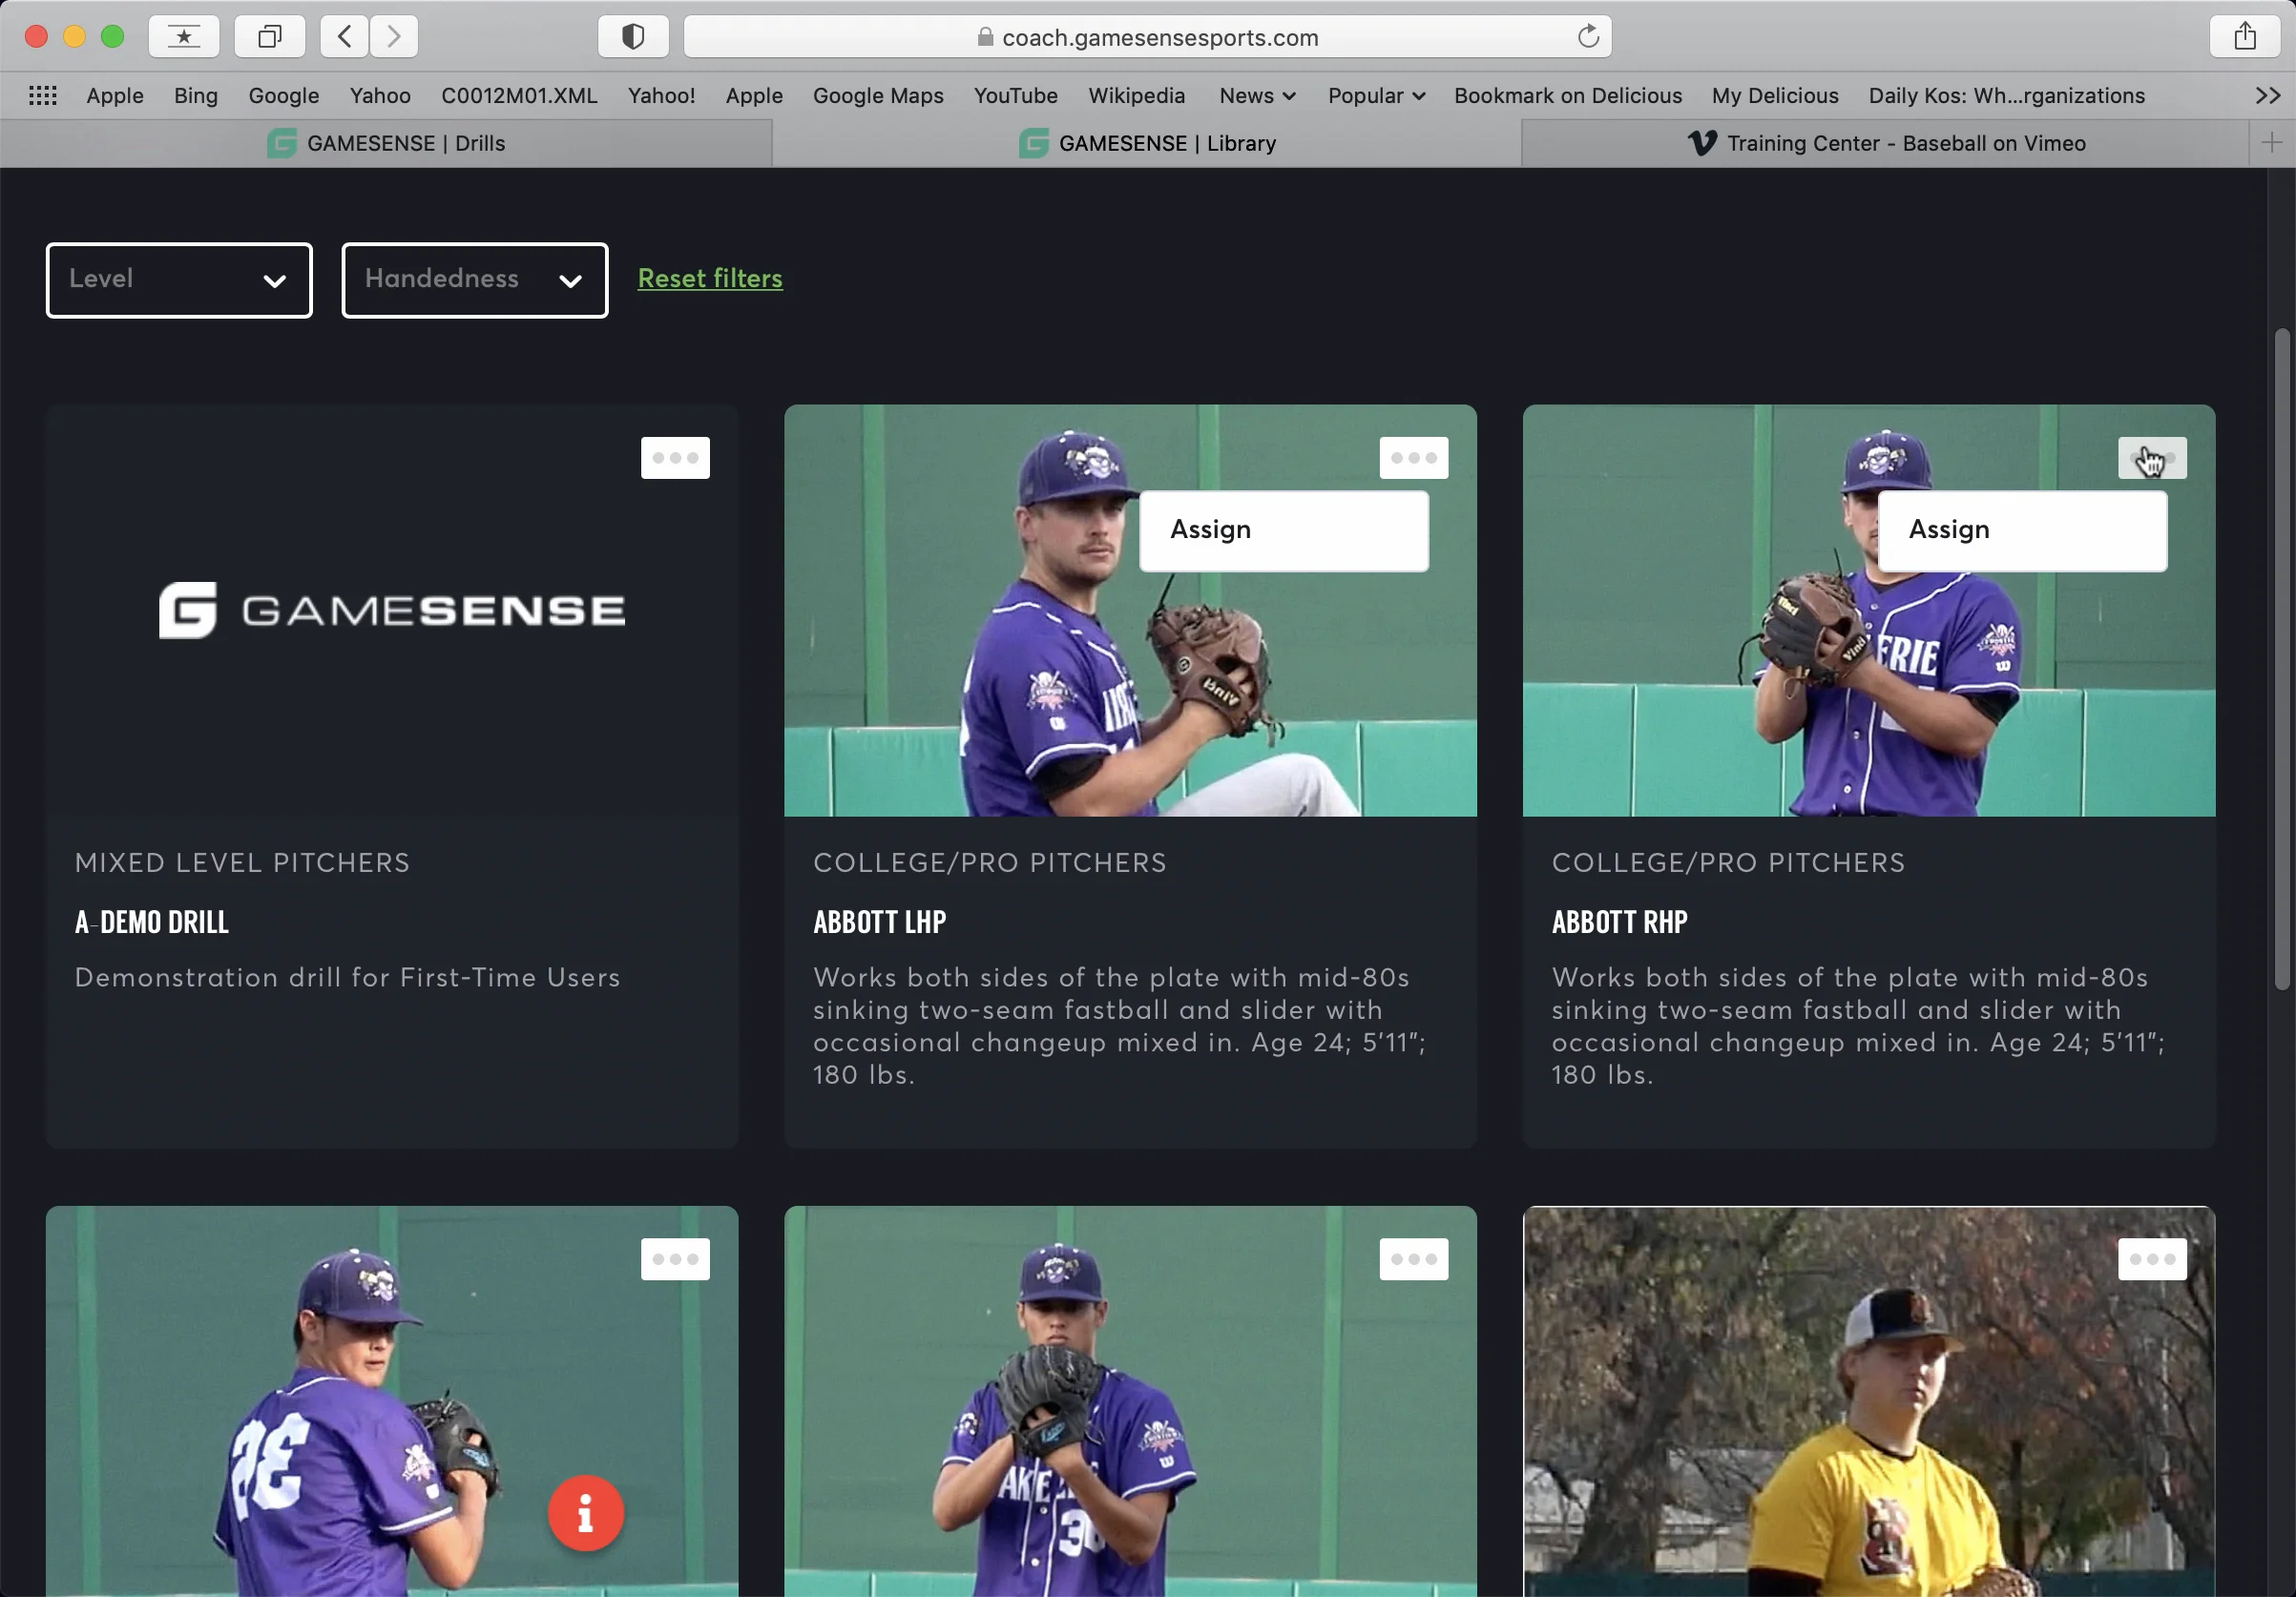Image resolution: width=2296 pixels, height=1597 pixels.
Task: Click the Reset filters link
Action: click(x=710, y=279)
